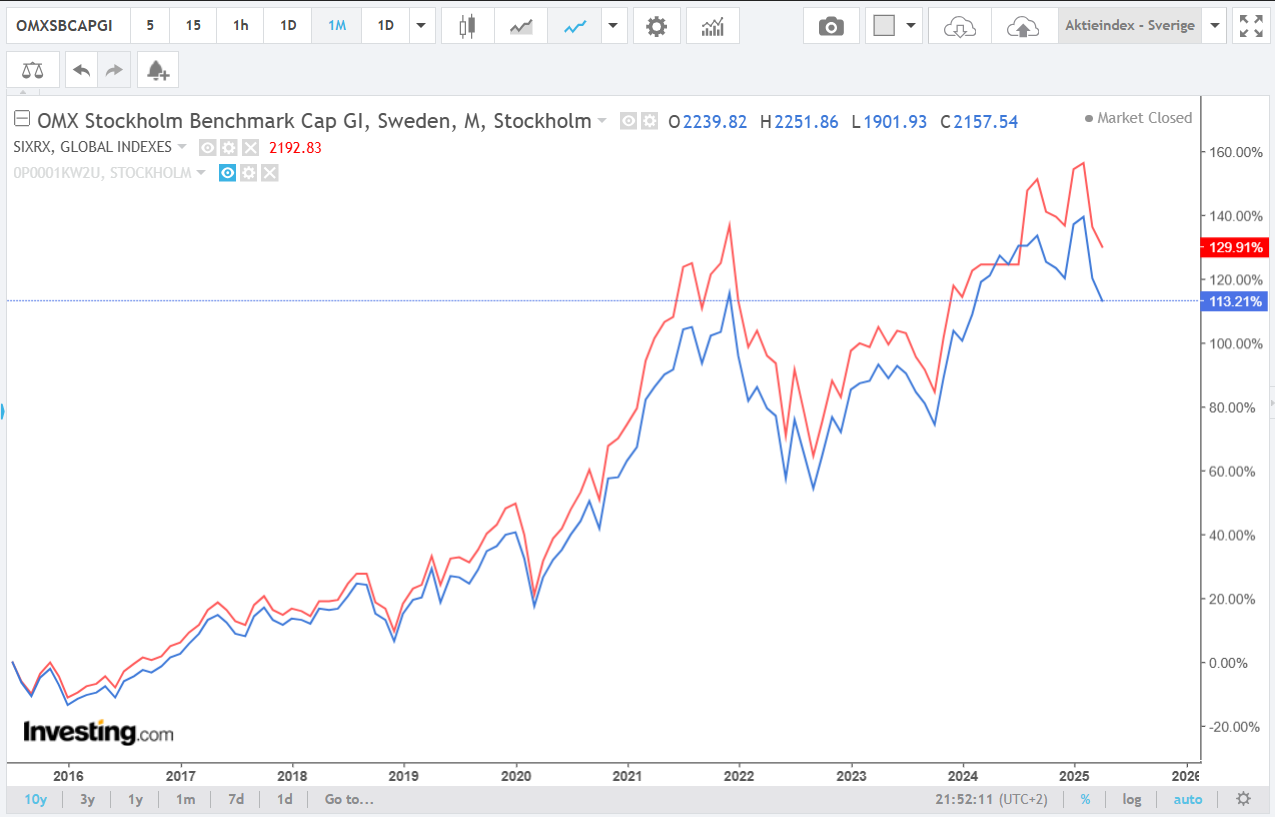Toggle percent scale in bottom bar
Viewport: 1275px width, 817px height.
tap(1085, 799)
